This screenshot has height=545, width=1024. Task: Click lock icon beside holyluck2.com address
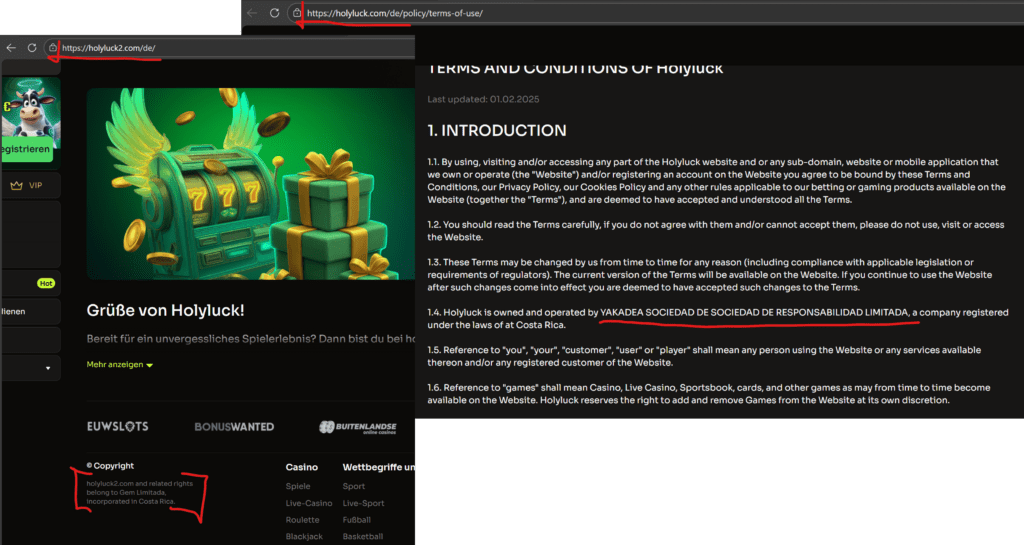[53, 48]
